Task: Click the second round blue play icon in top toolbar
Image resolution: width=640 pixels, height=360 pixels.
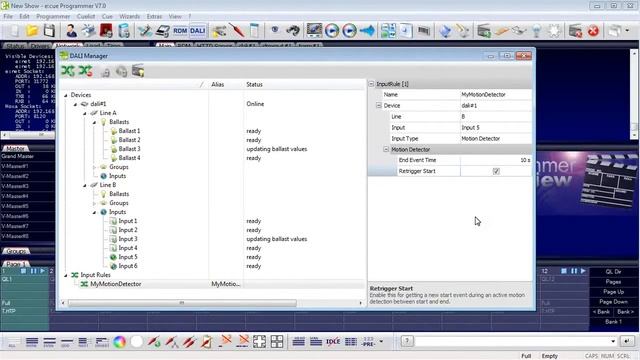Action: click(x=349, y=31)
